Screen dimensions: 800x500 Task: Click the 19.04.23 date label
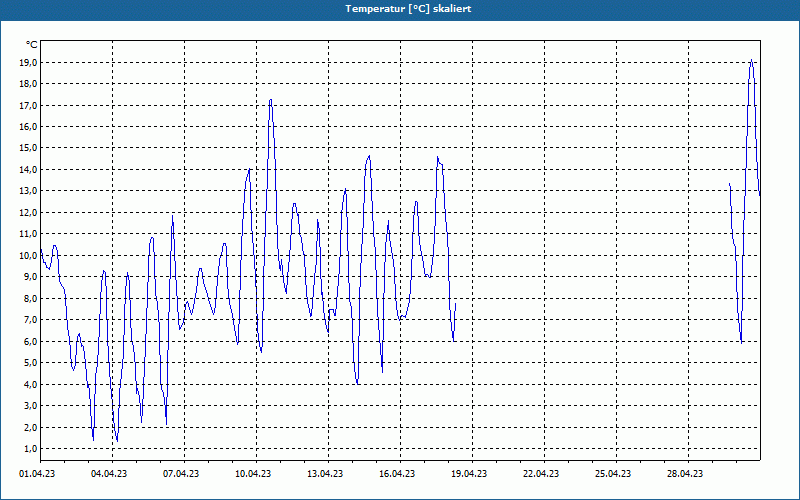tap(468, 474)
